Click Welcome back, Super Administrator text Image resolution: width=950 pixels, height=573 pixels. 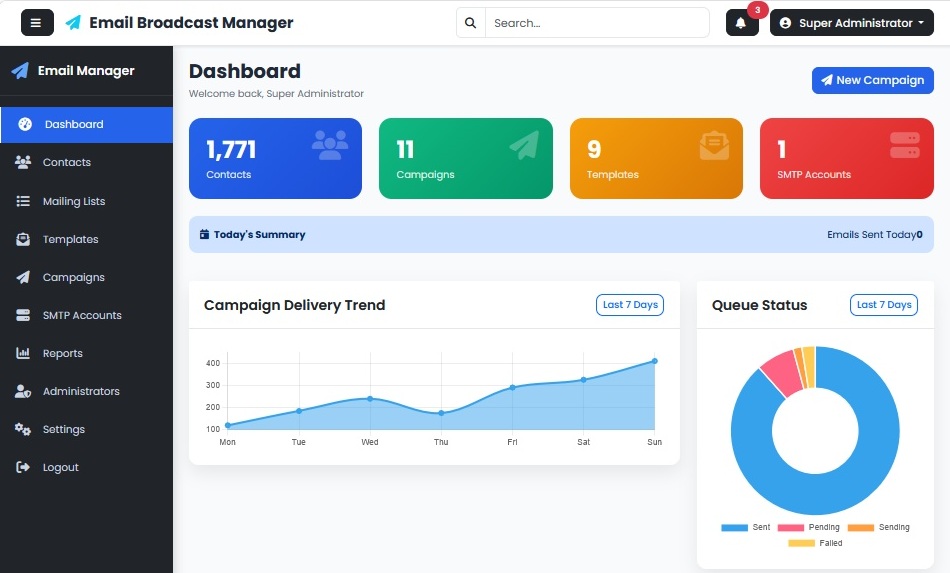point(276,93)
